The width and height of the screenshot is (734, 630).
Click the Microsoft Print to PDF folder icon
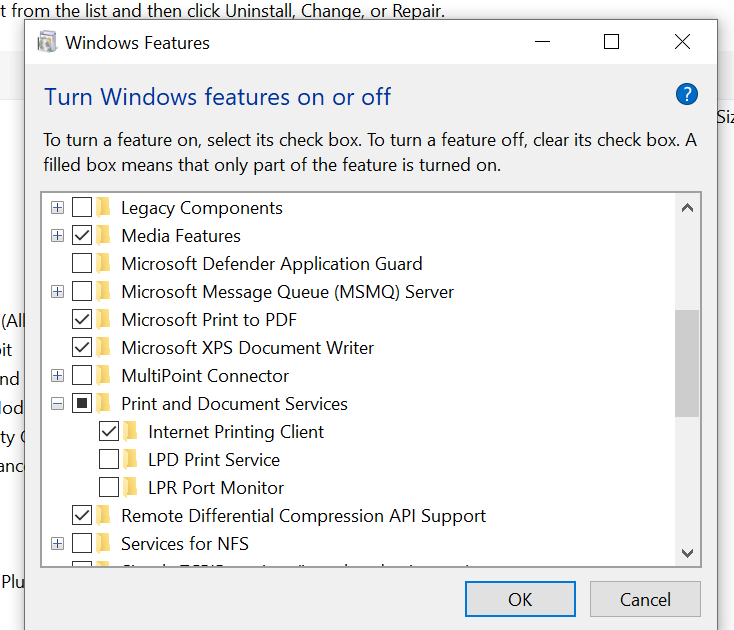click(103, 320)
